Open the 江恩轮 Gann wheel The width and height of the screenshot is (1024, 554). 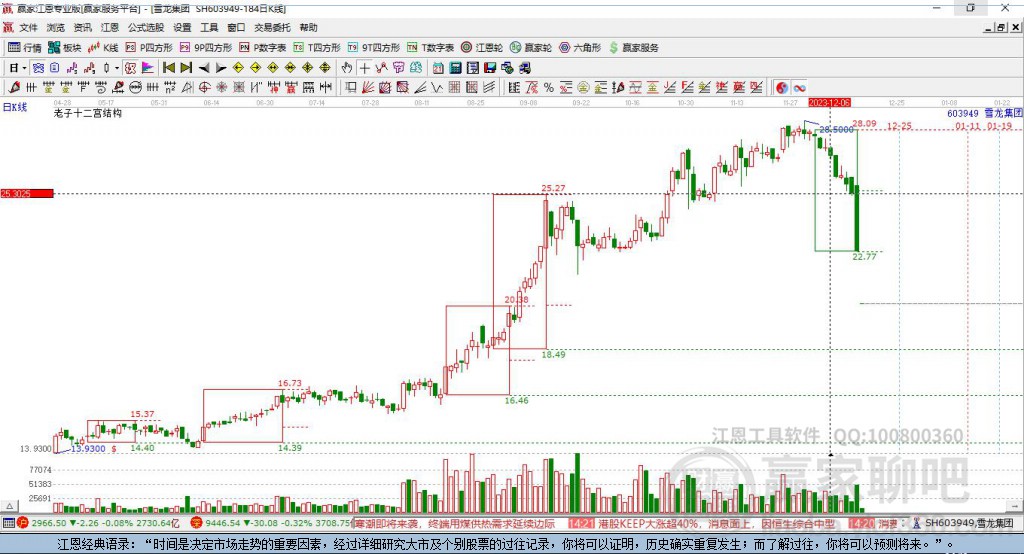pos(482,48)
